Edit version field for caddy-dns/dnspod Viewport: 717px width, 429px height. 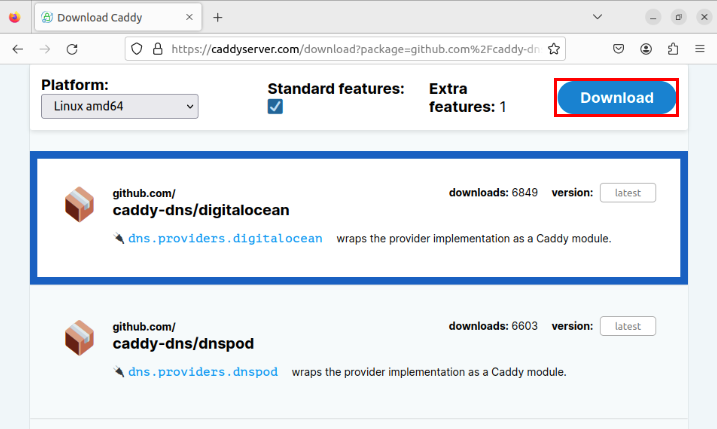tap(627, 326)
